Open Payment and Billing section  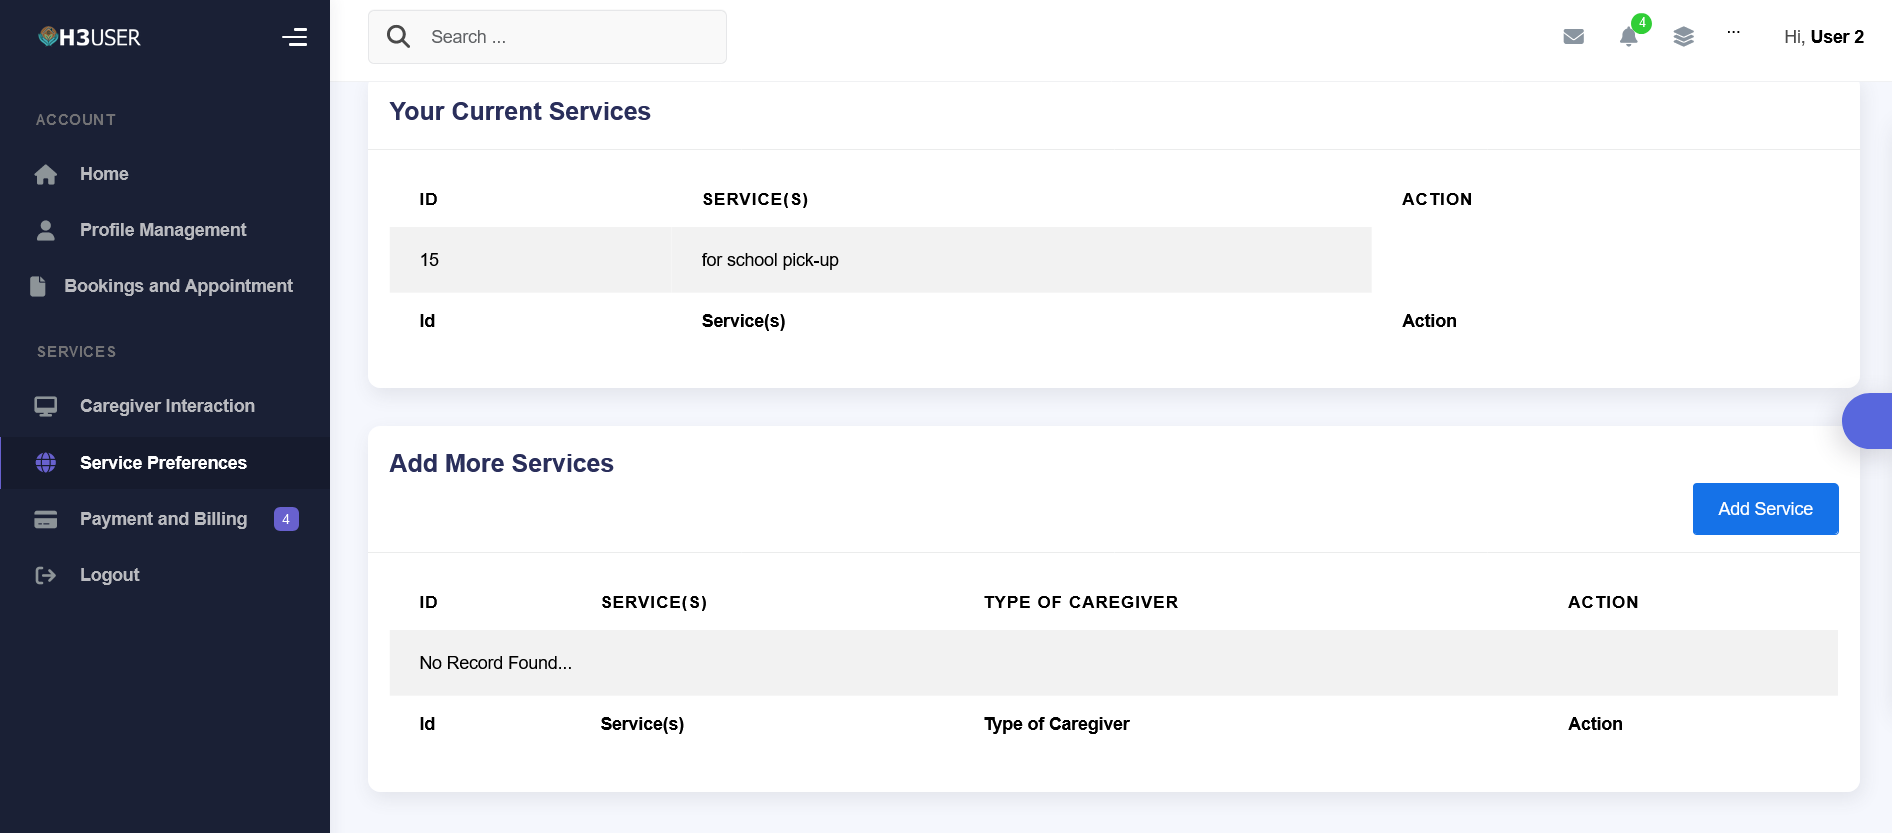pyautogui.click(x=163, y=519)
